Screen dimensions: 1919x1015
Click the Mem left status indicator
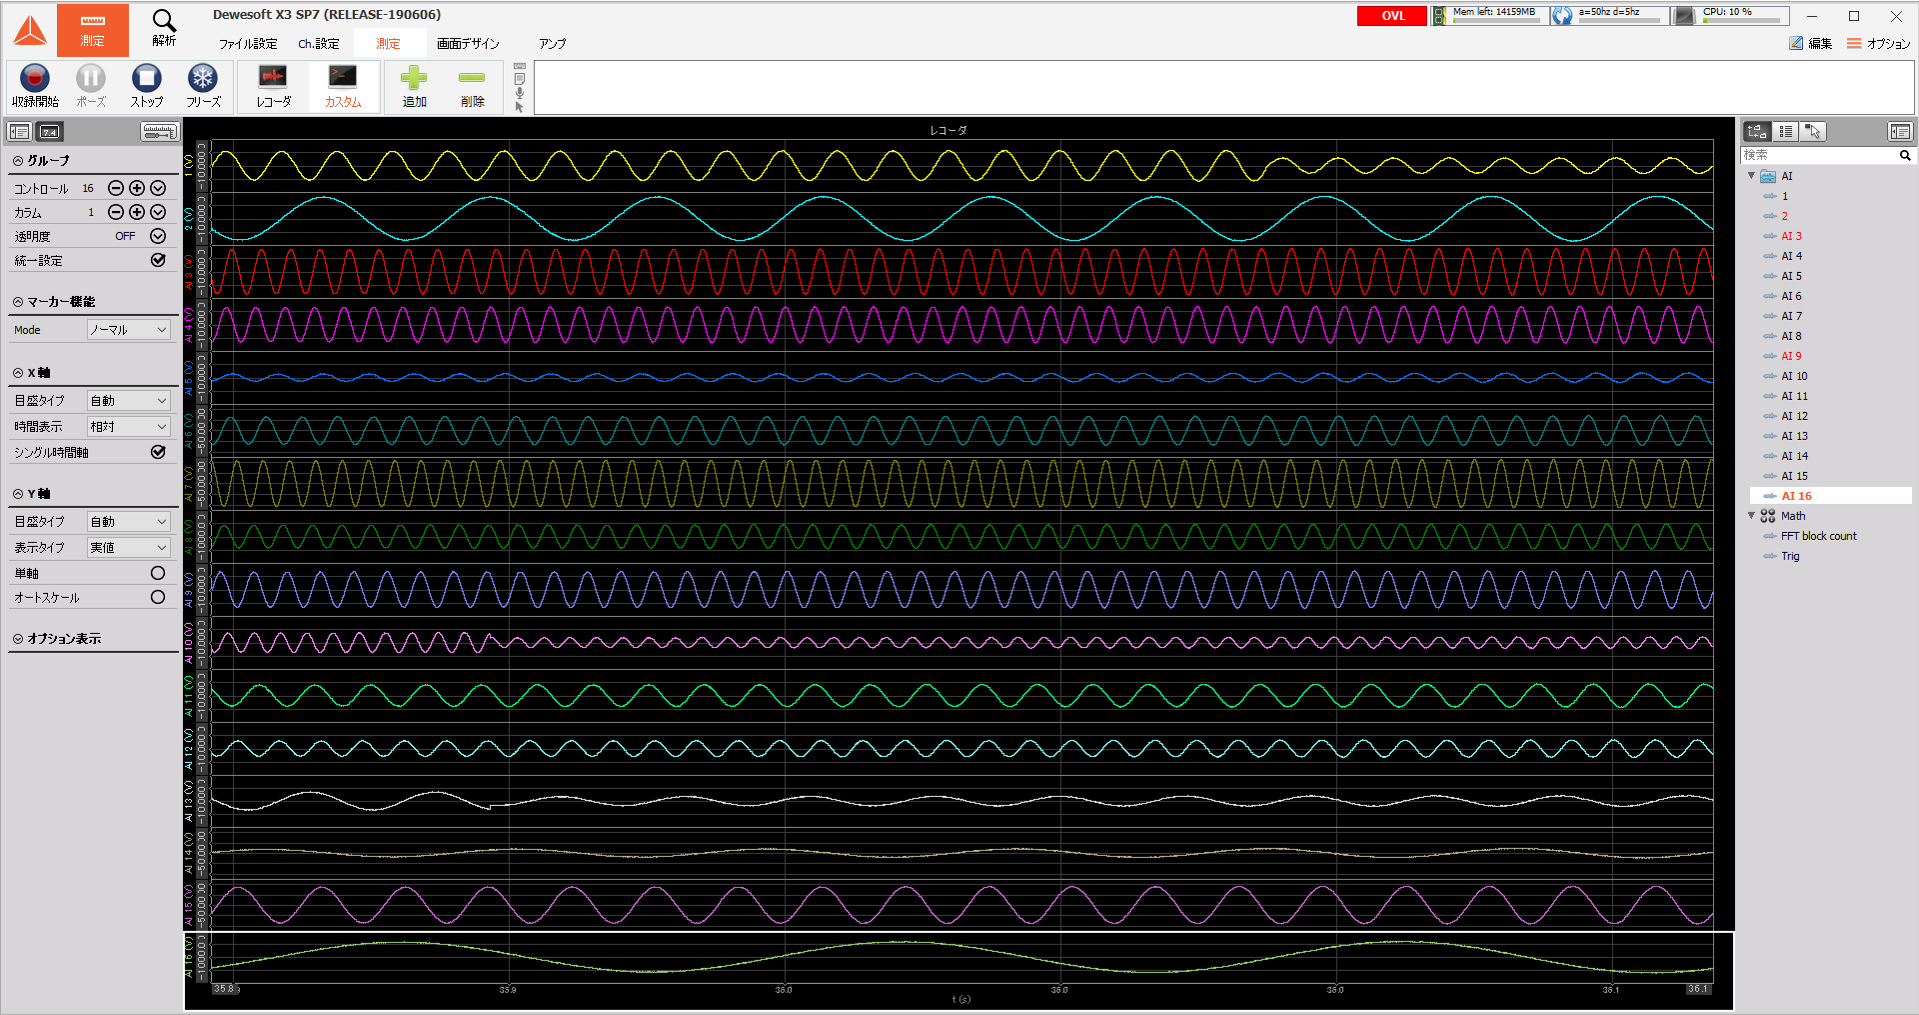(x=1489, y=15)
